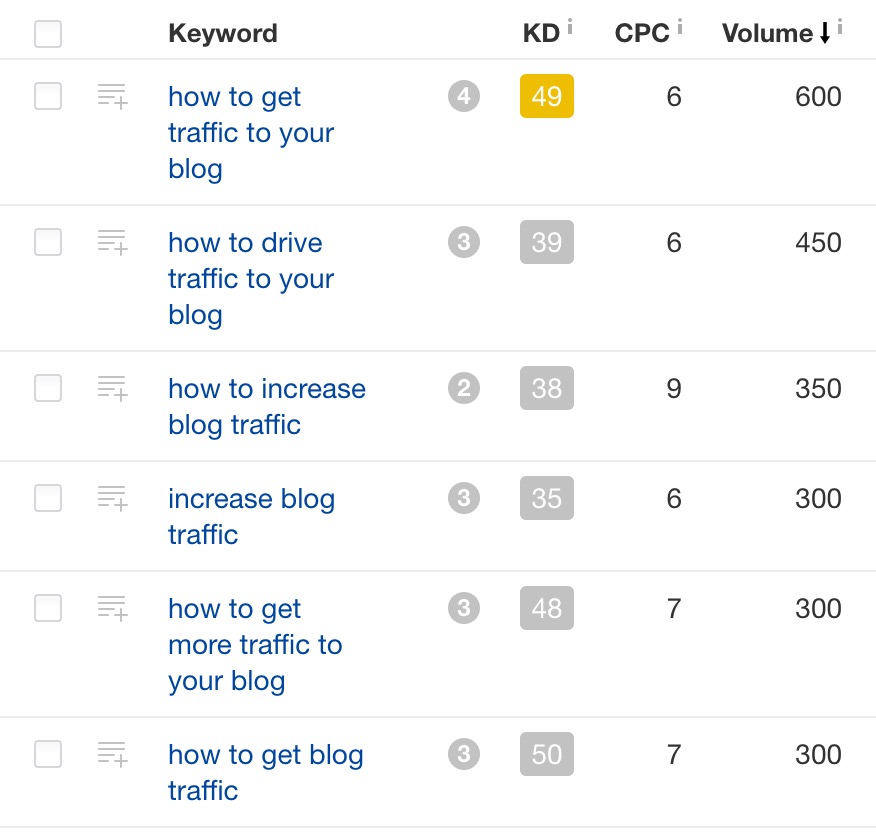Sort by the KD column header
Image resolution: width=876 pixels, height=832 pixels.
(x=541, y=34)
